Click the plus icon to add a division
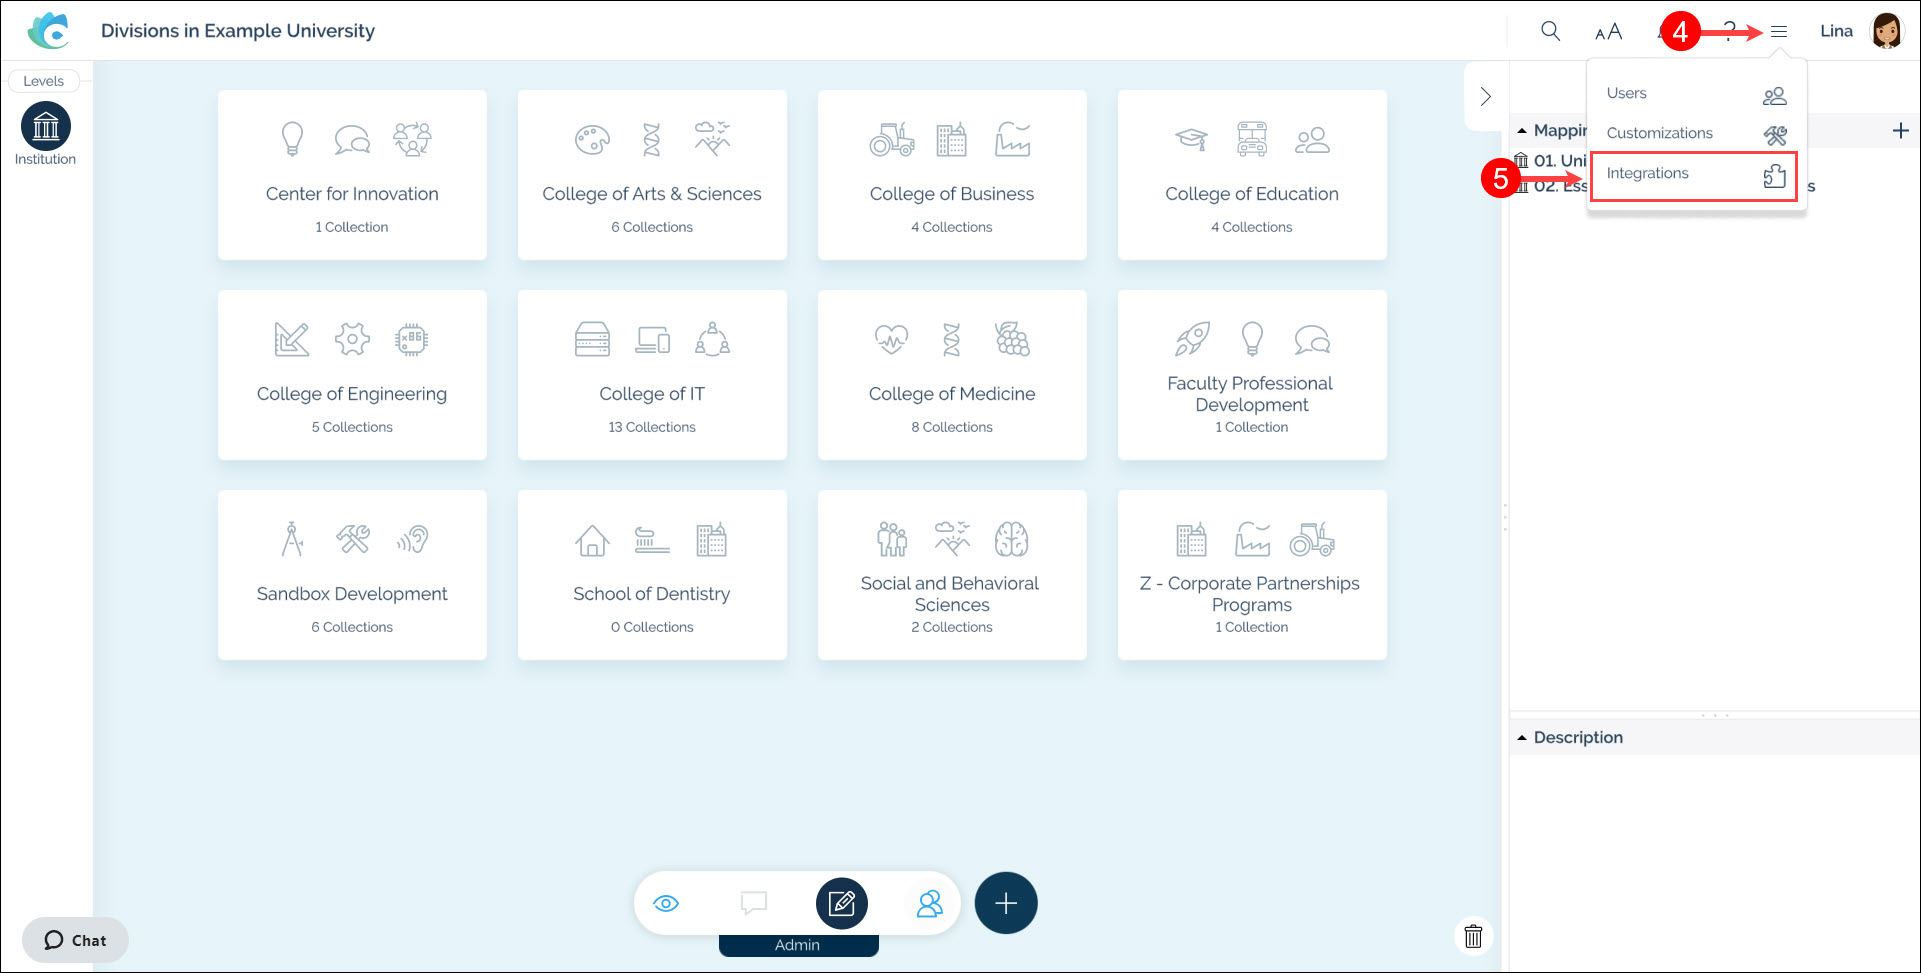The height and width of the screenshot is (973, 1921). (x=1006, y=902)
